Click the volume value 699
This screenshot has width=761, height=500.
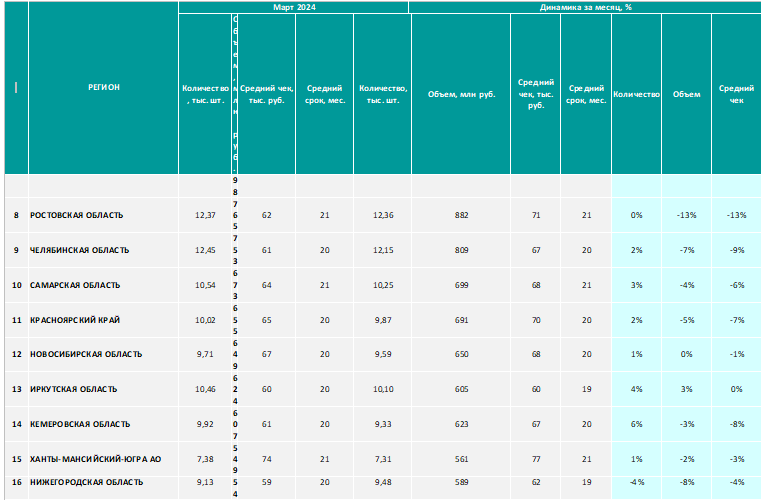461,285
